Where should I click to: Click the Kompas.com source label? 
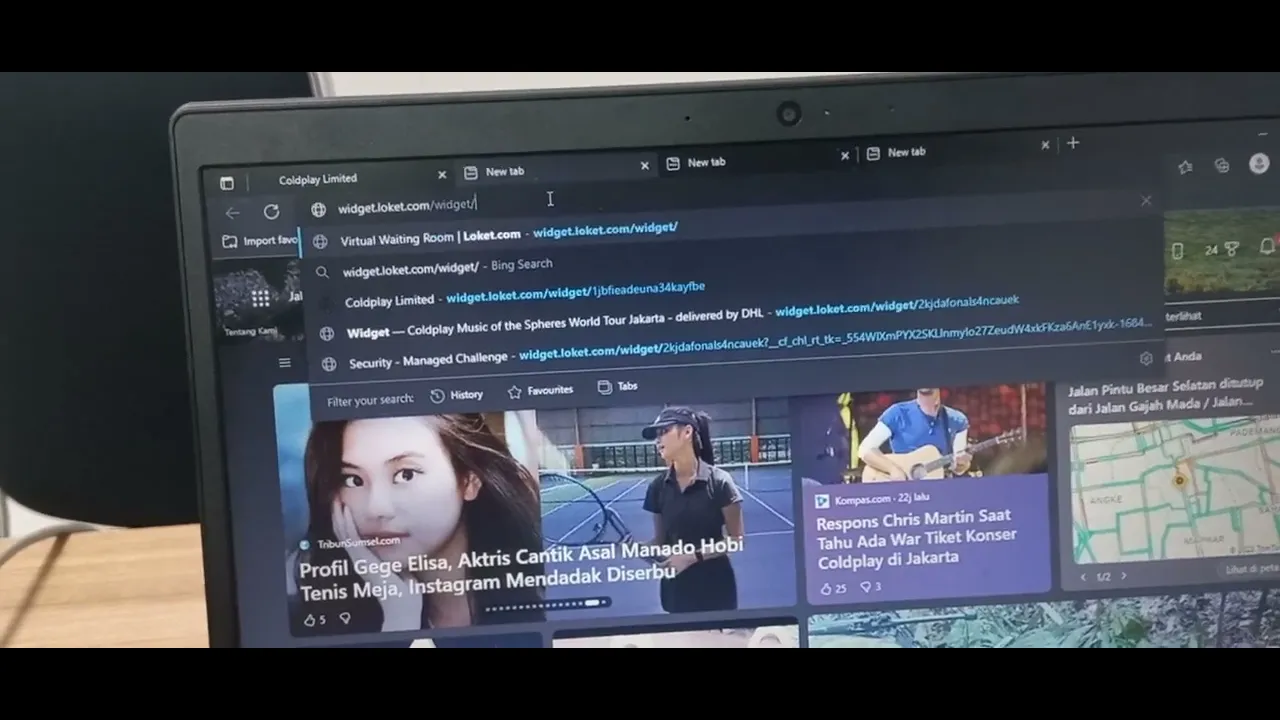pyautogui.click(x=861, y=499)
